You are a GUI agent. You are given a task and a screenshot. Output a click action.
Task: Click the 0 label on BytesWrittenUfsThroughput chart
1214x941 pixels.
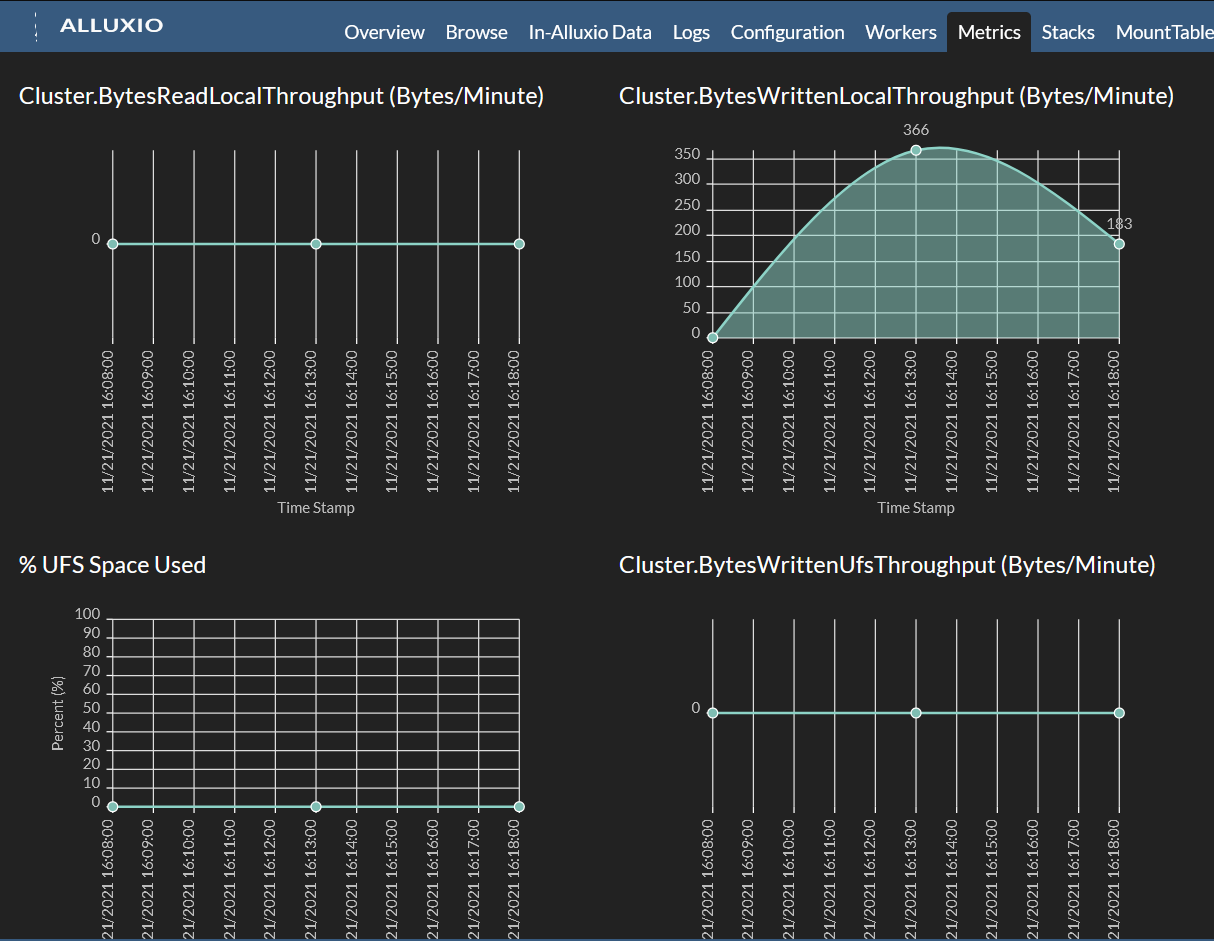696,708
